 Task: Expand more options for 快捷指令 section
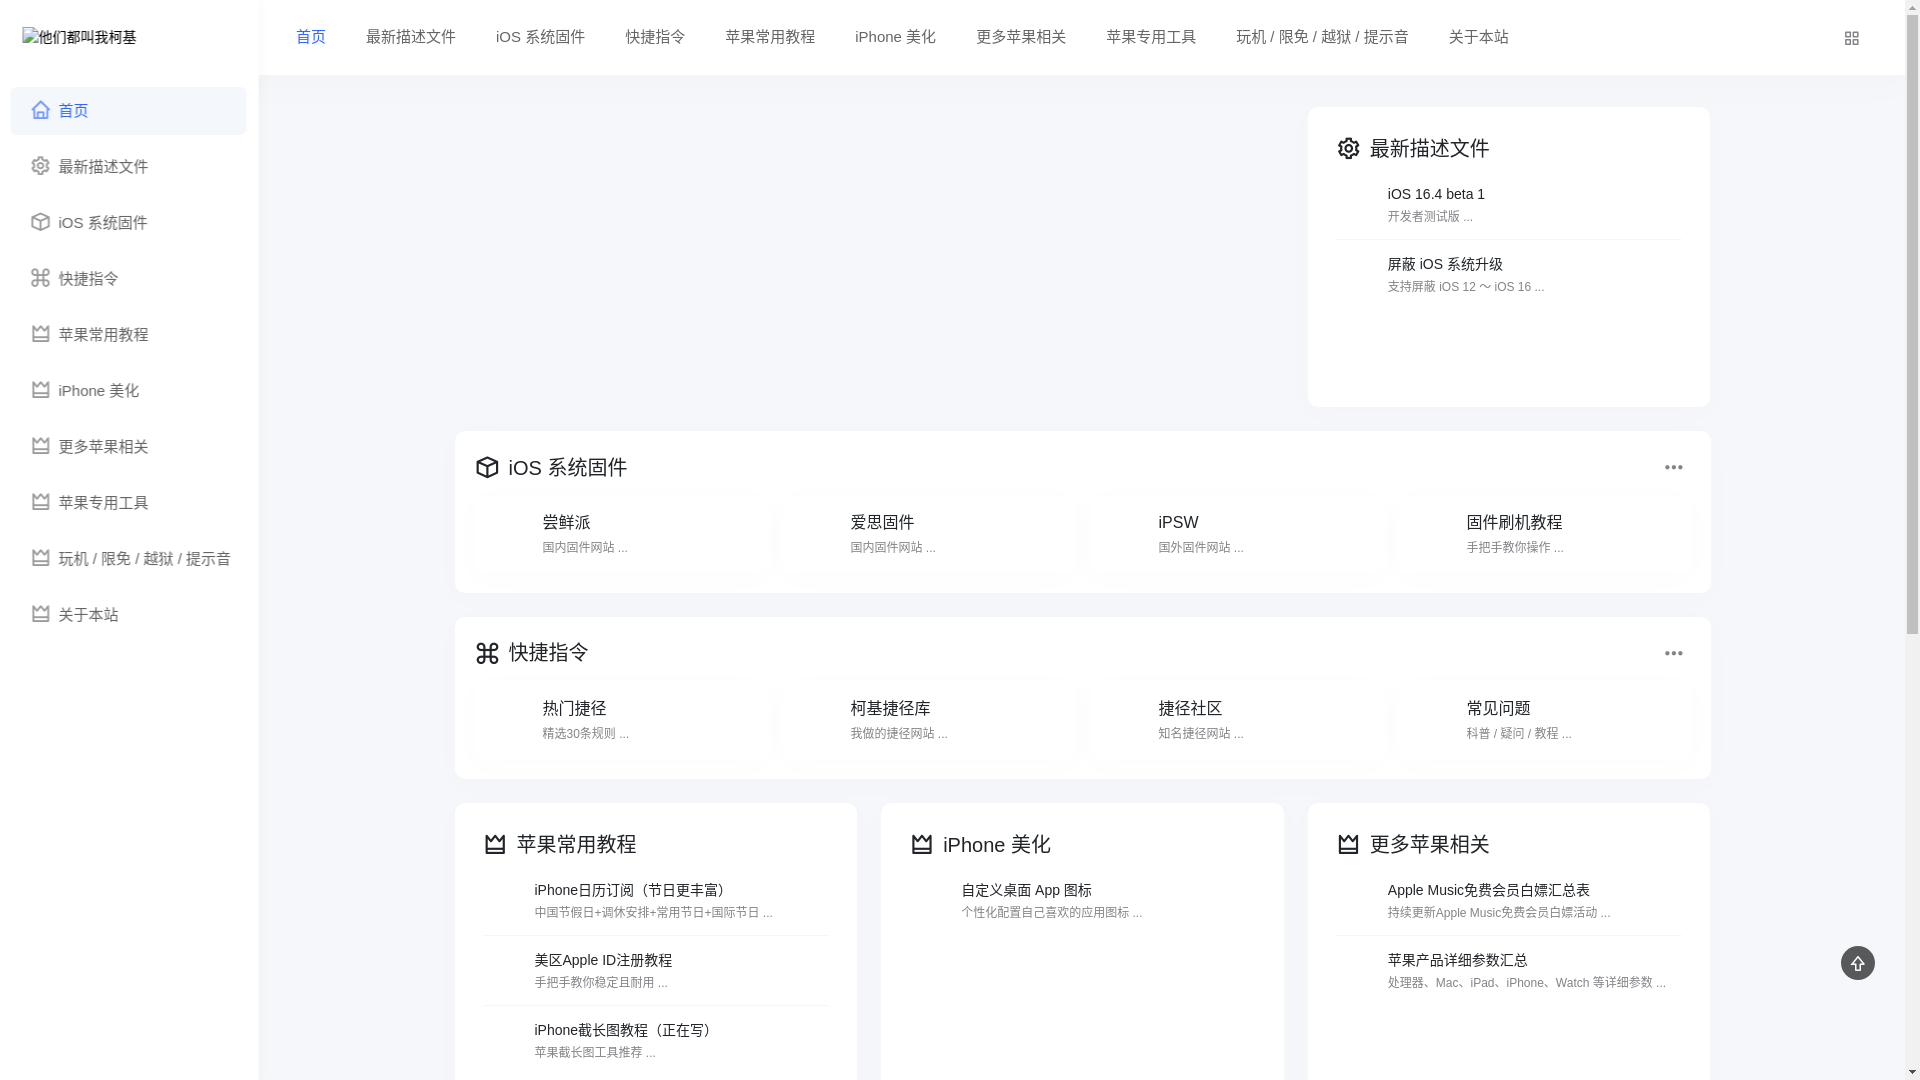point(1673,653)
